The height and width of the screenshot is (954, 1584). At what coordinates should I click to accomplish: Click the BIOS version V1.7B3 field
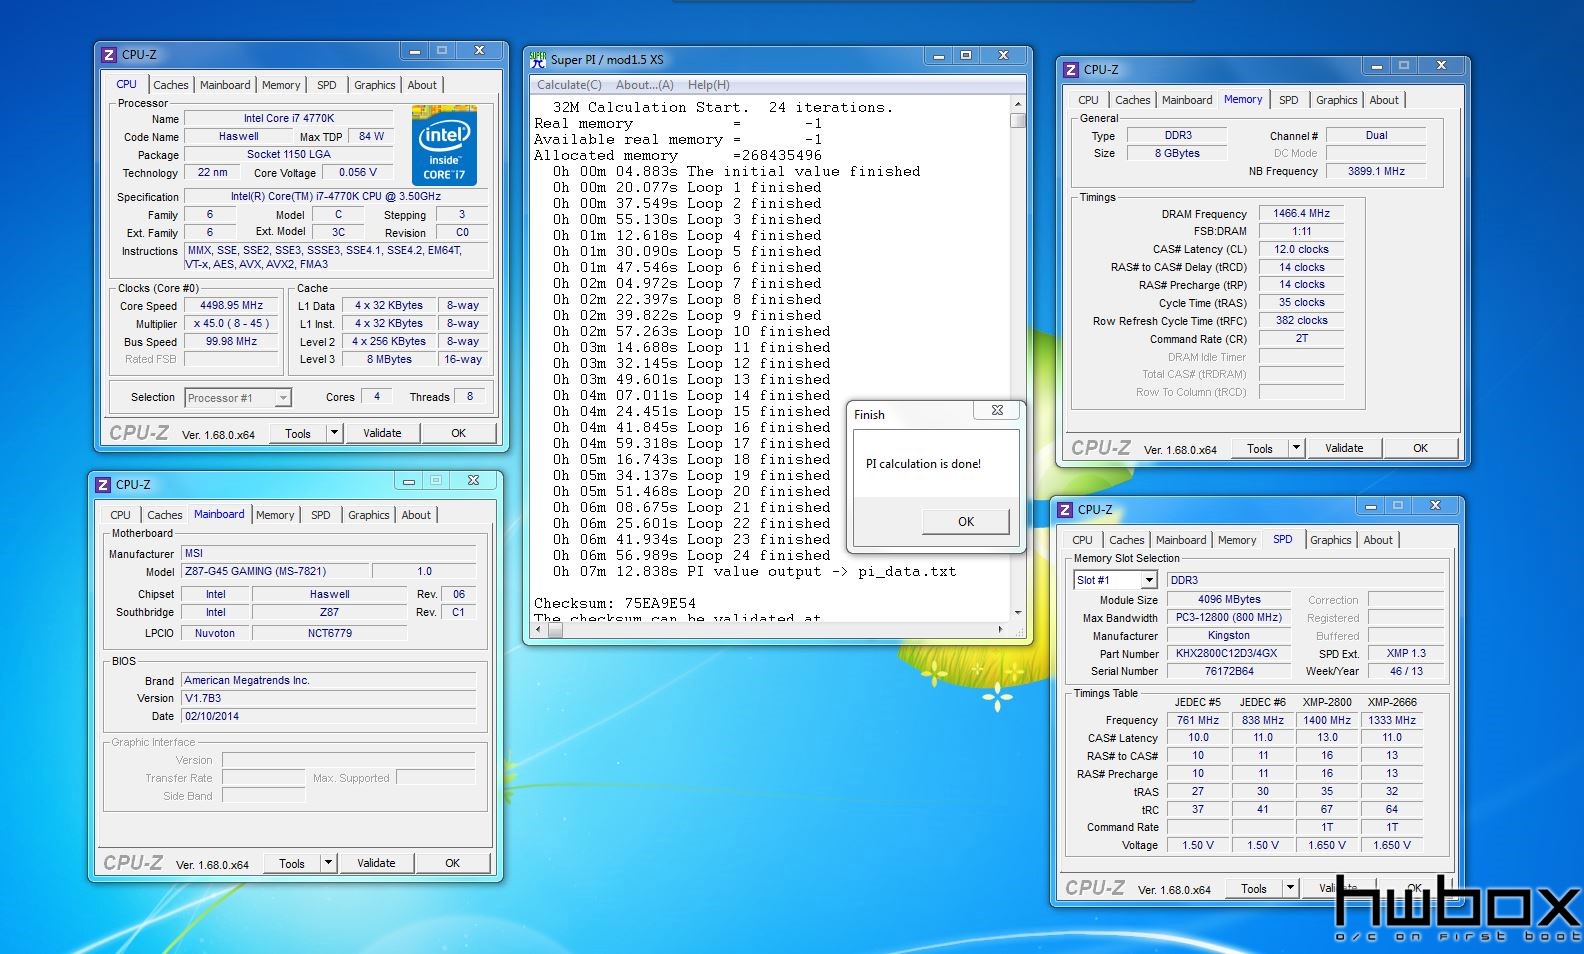tap(329, 698)
